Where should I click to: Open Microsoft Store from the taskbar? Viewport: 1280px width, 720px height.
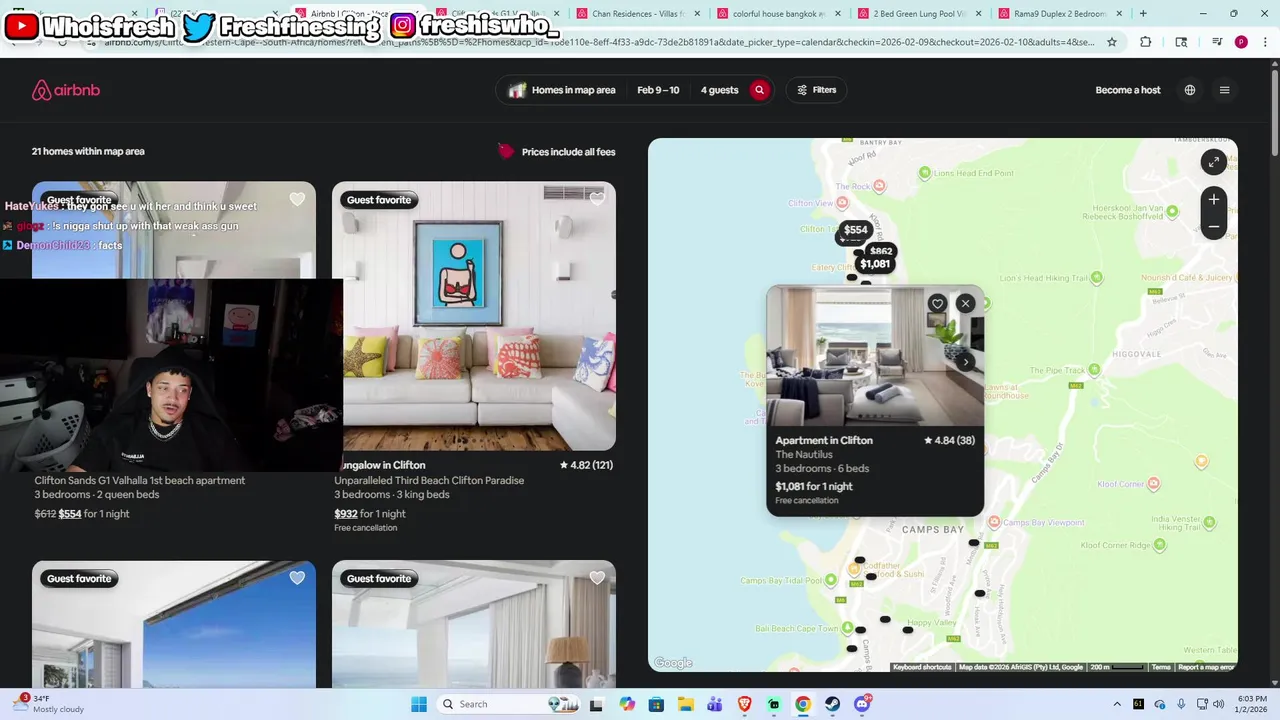656,704
